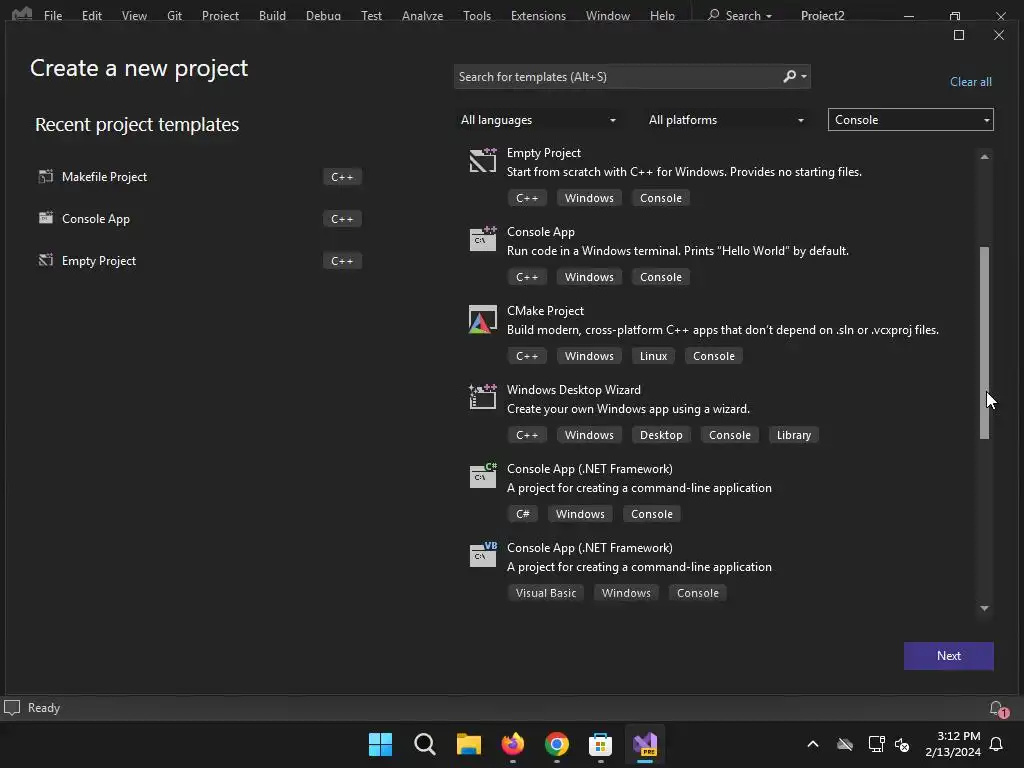1024x768 pixels.
Task: Open Microsoft Store from the taskbar
Action: tap(600, 744)
